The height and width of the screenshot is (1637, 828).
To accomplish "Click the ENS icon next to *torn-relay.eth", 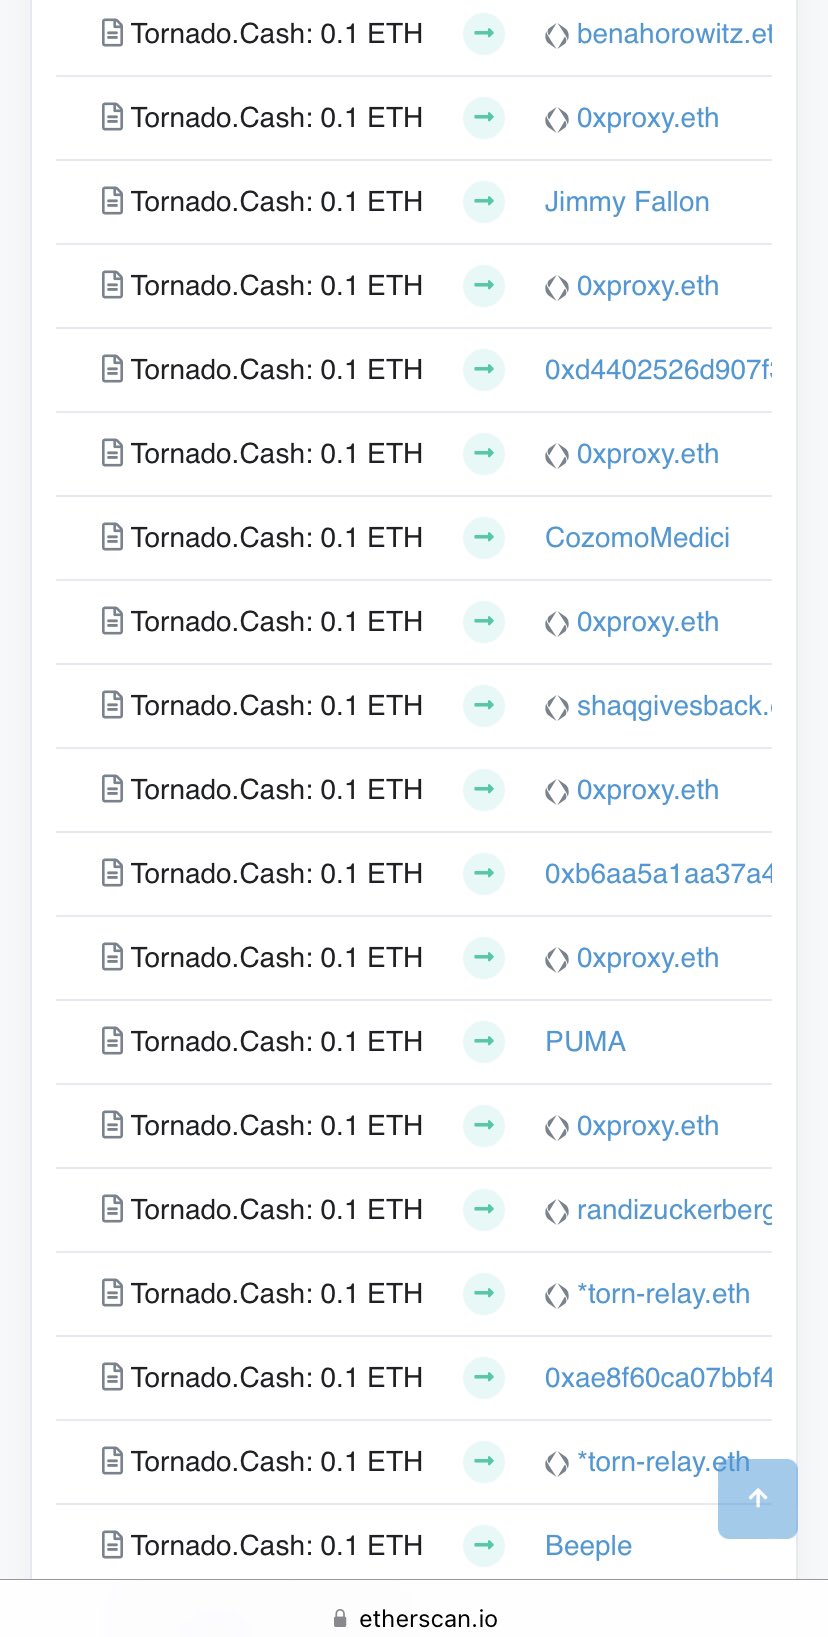I will [556, 1294].
